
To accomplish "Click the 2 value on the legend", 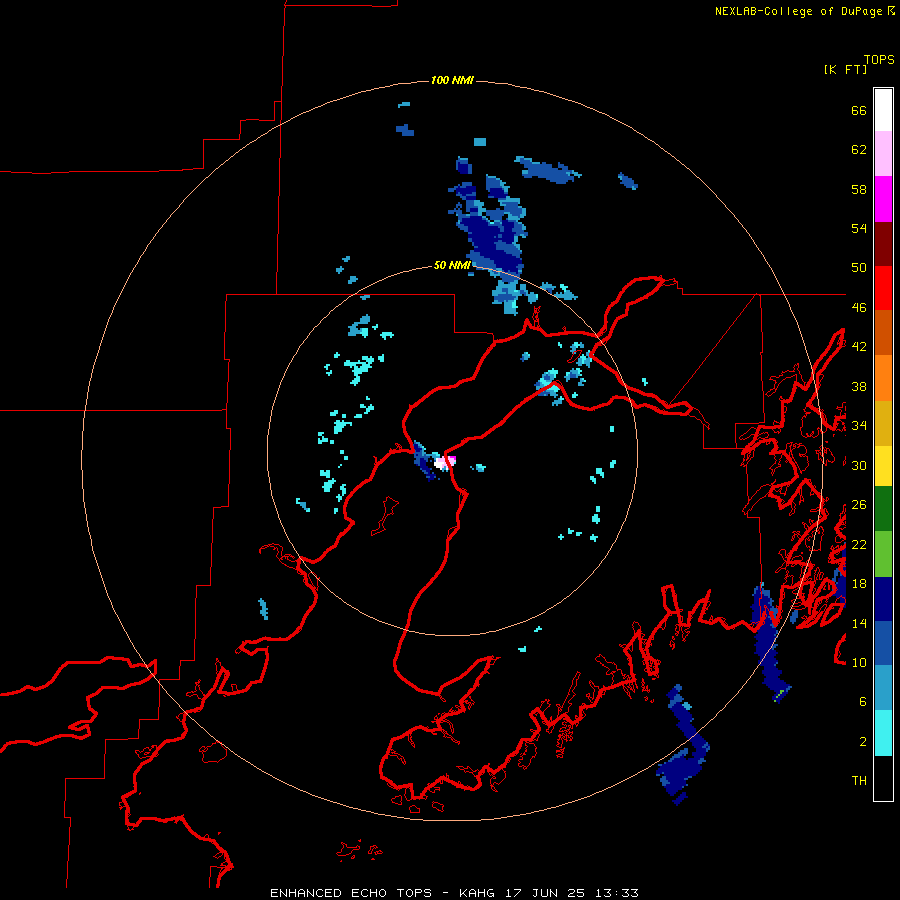I will coord(863,742).
